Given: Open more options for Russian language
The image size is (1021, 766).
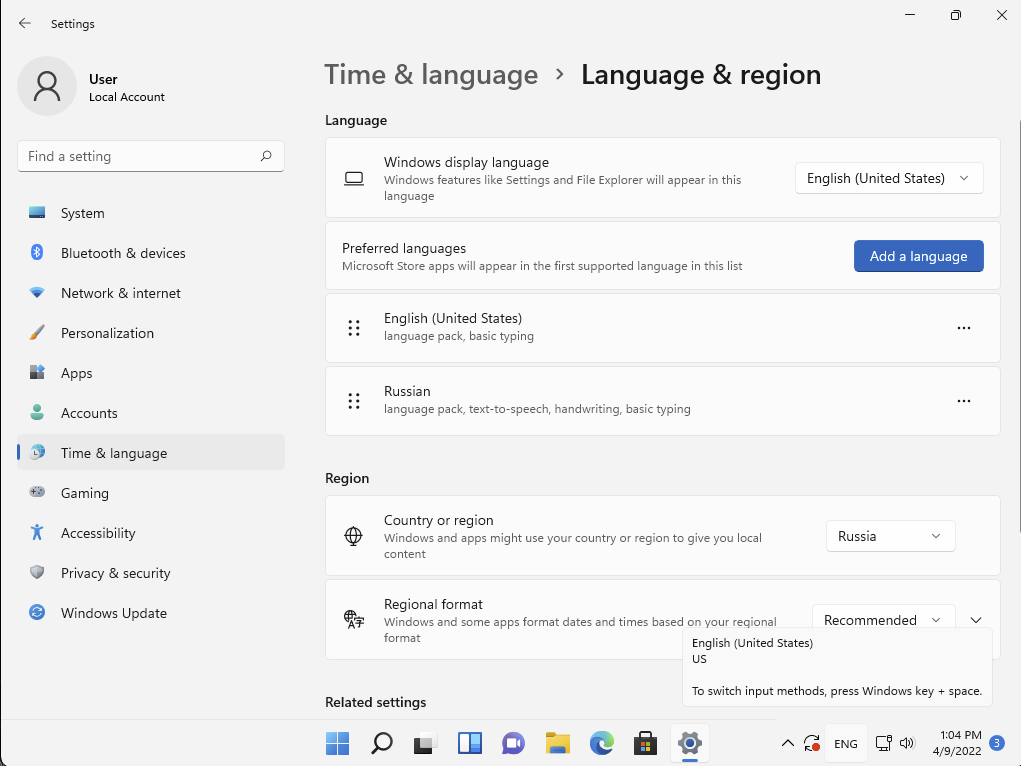Looking at the screenshot, I should (x=964, y=401).
